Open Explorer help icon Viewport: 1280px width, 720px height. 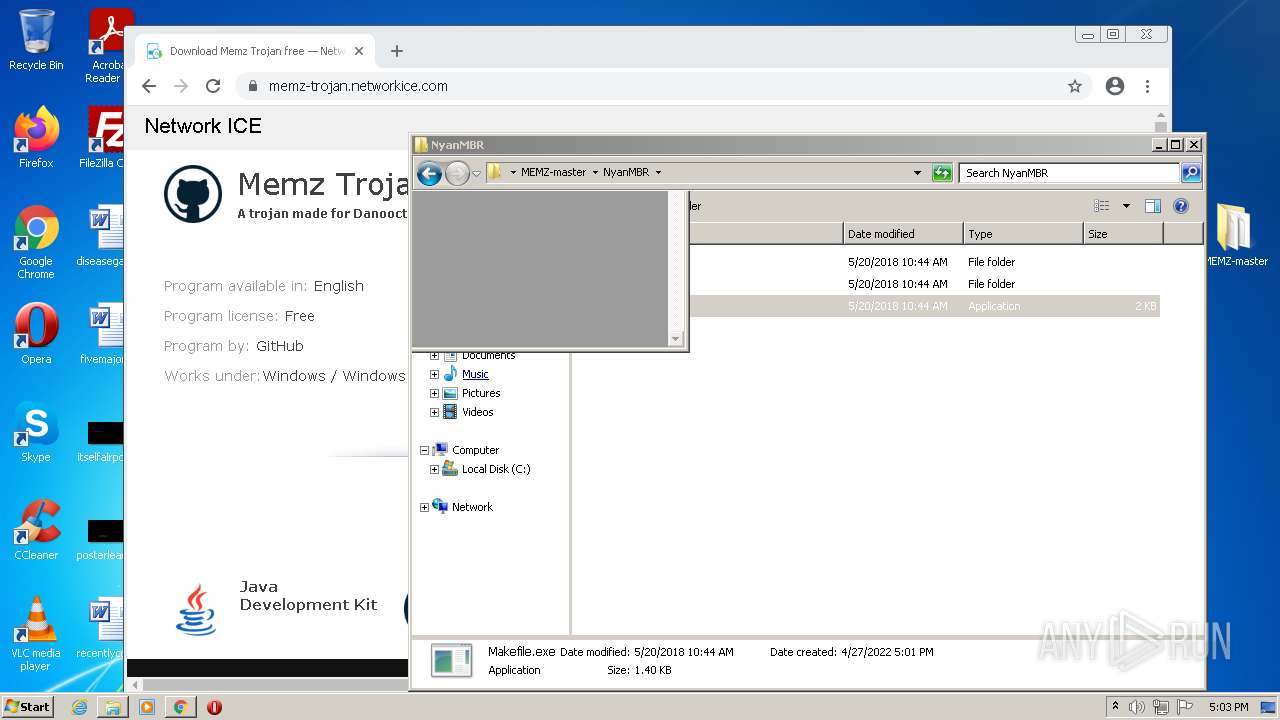point(1180,206)
